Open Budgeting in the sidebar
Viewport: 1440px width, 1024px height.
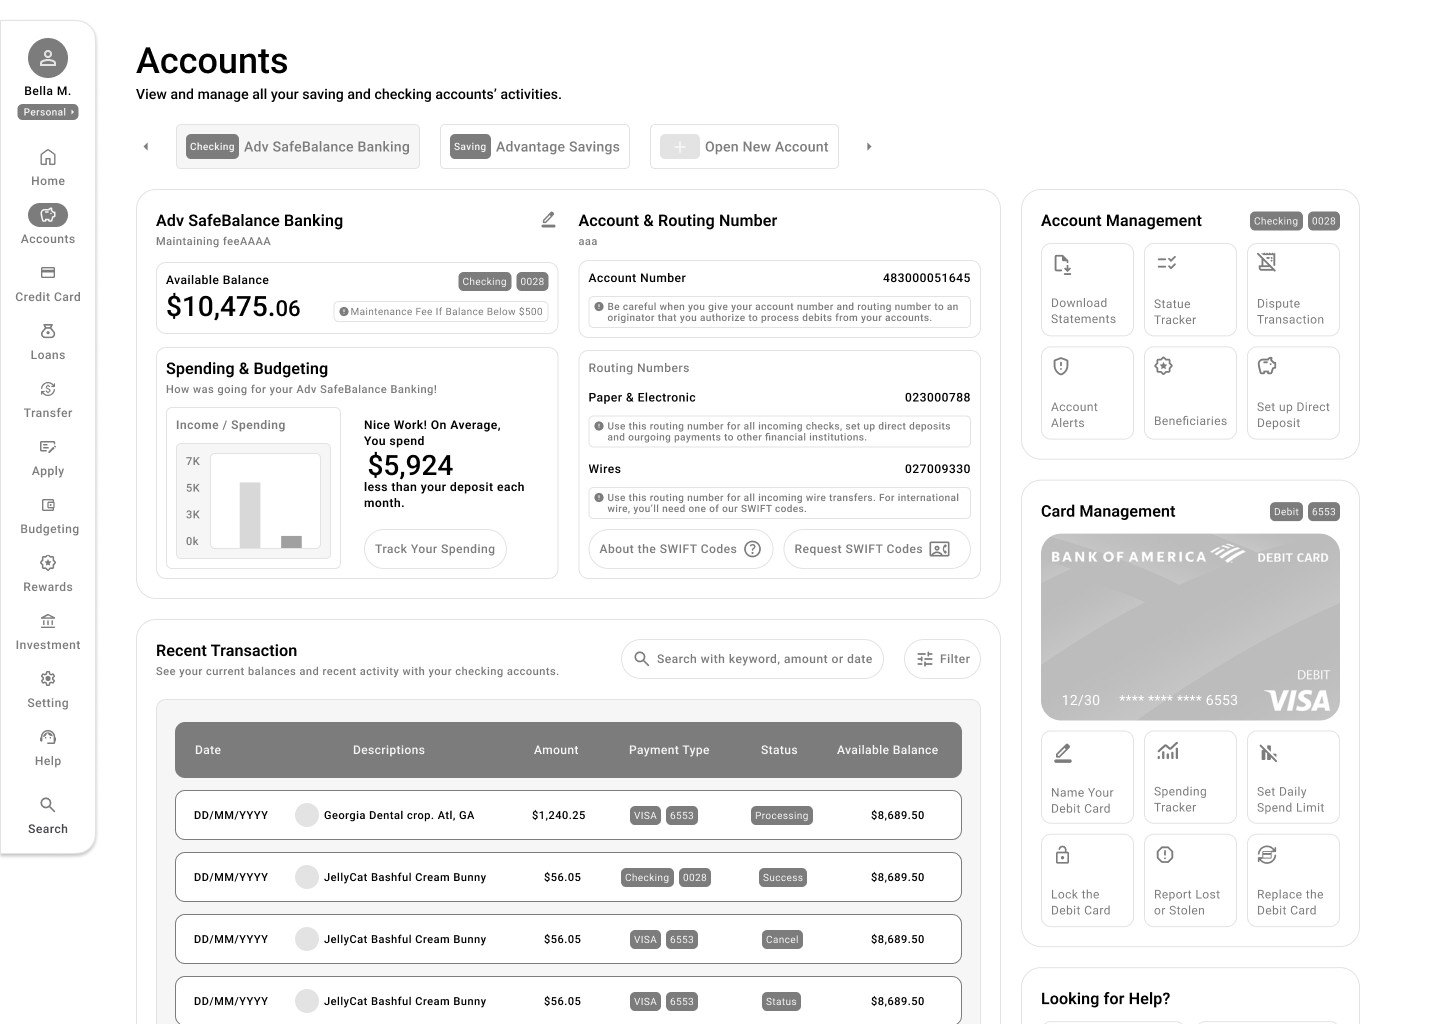click(48, 516)
